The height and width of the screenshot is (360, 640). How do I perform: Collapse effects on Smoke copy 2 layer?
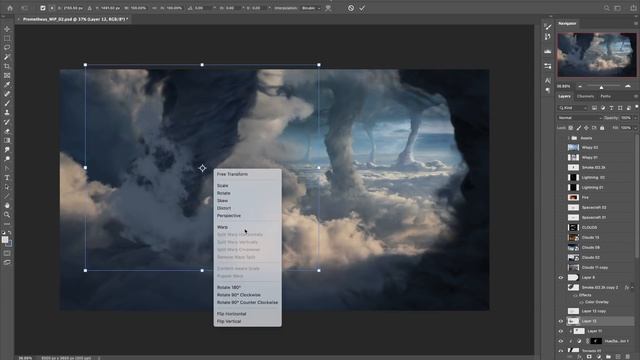click(632, 287)
